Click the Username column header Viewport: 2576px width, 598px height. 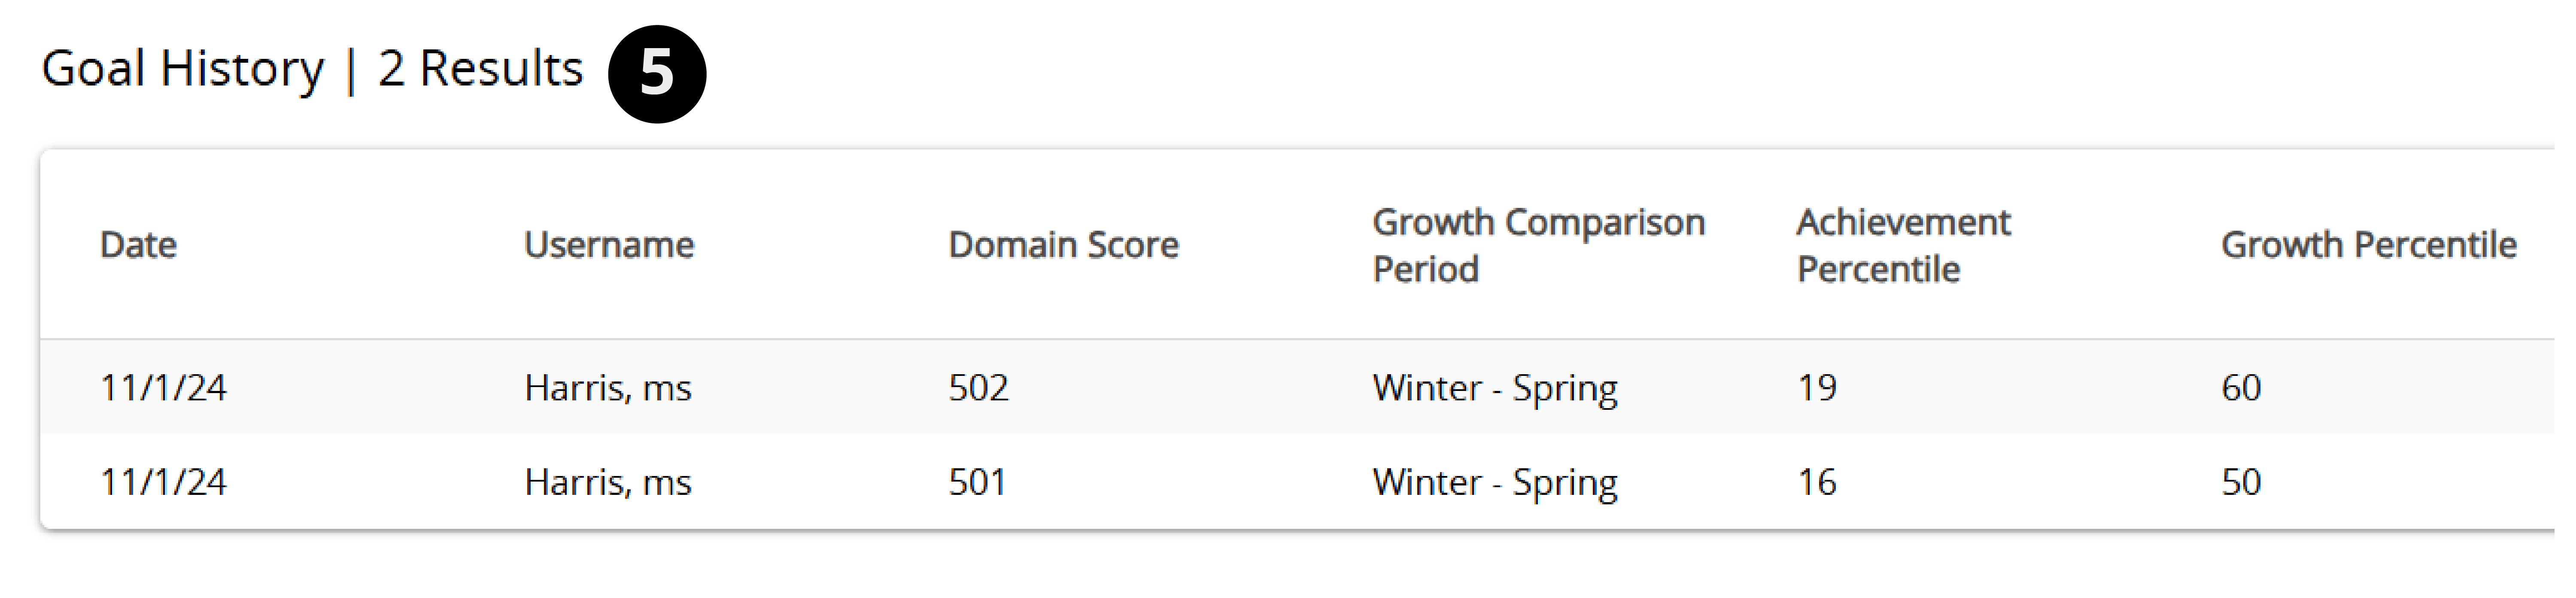tap(608, 245)
